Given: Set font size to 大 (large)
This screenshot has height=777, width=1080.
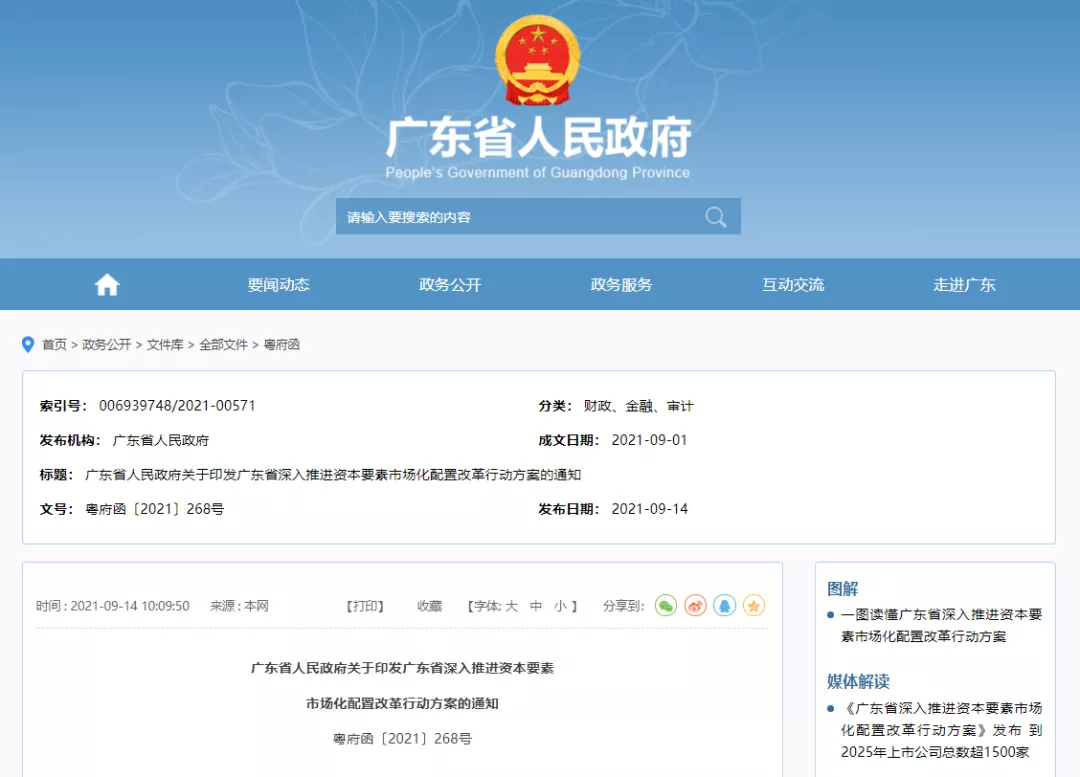Looking at the screenshot, I should pos(511,606).
